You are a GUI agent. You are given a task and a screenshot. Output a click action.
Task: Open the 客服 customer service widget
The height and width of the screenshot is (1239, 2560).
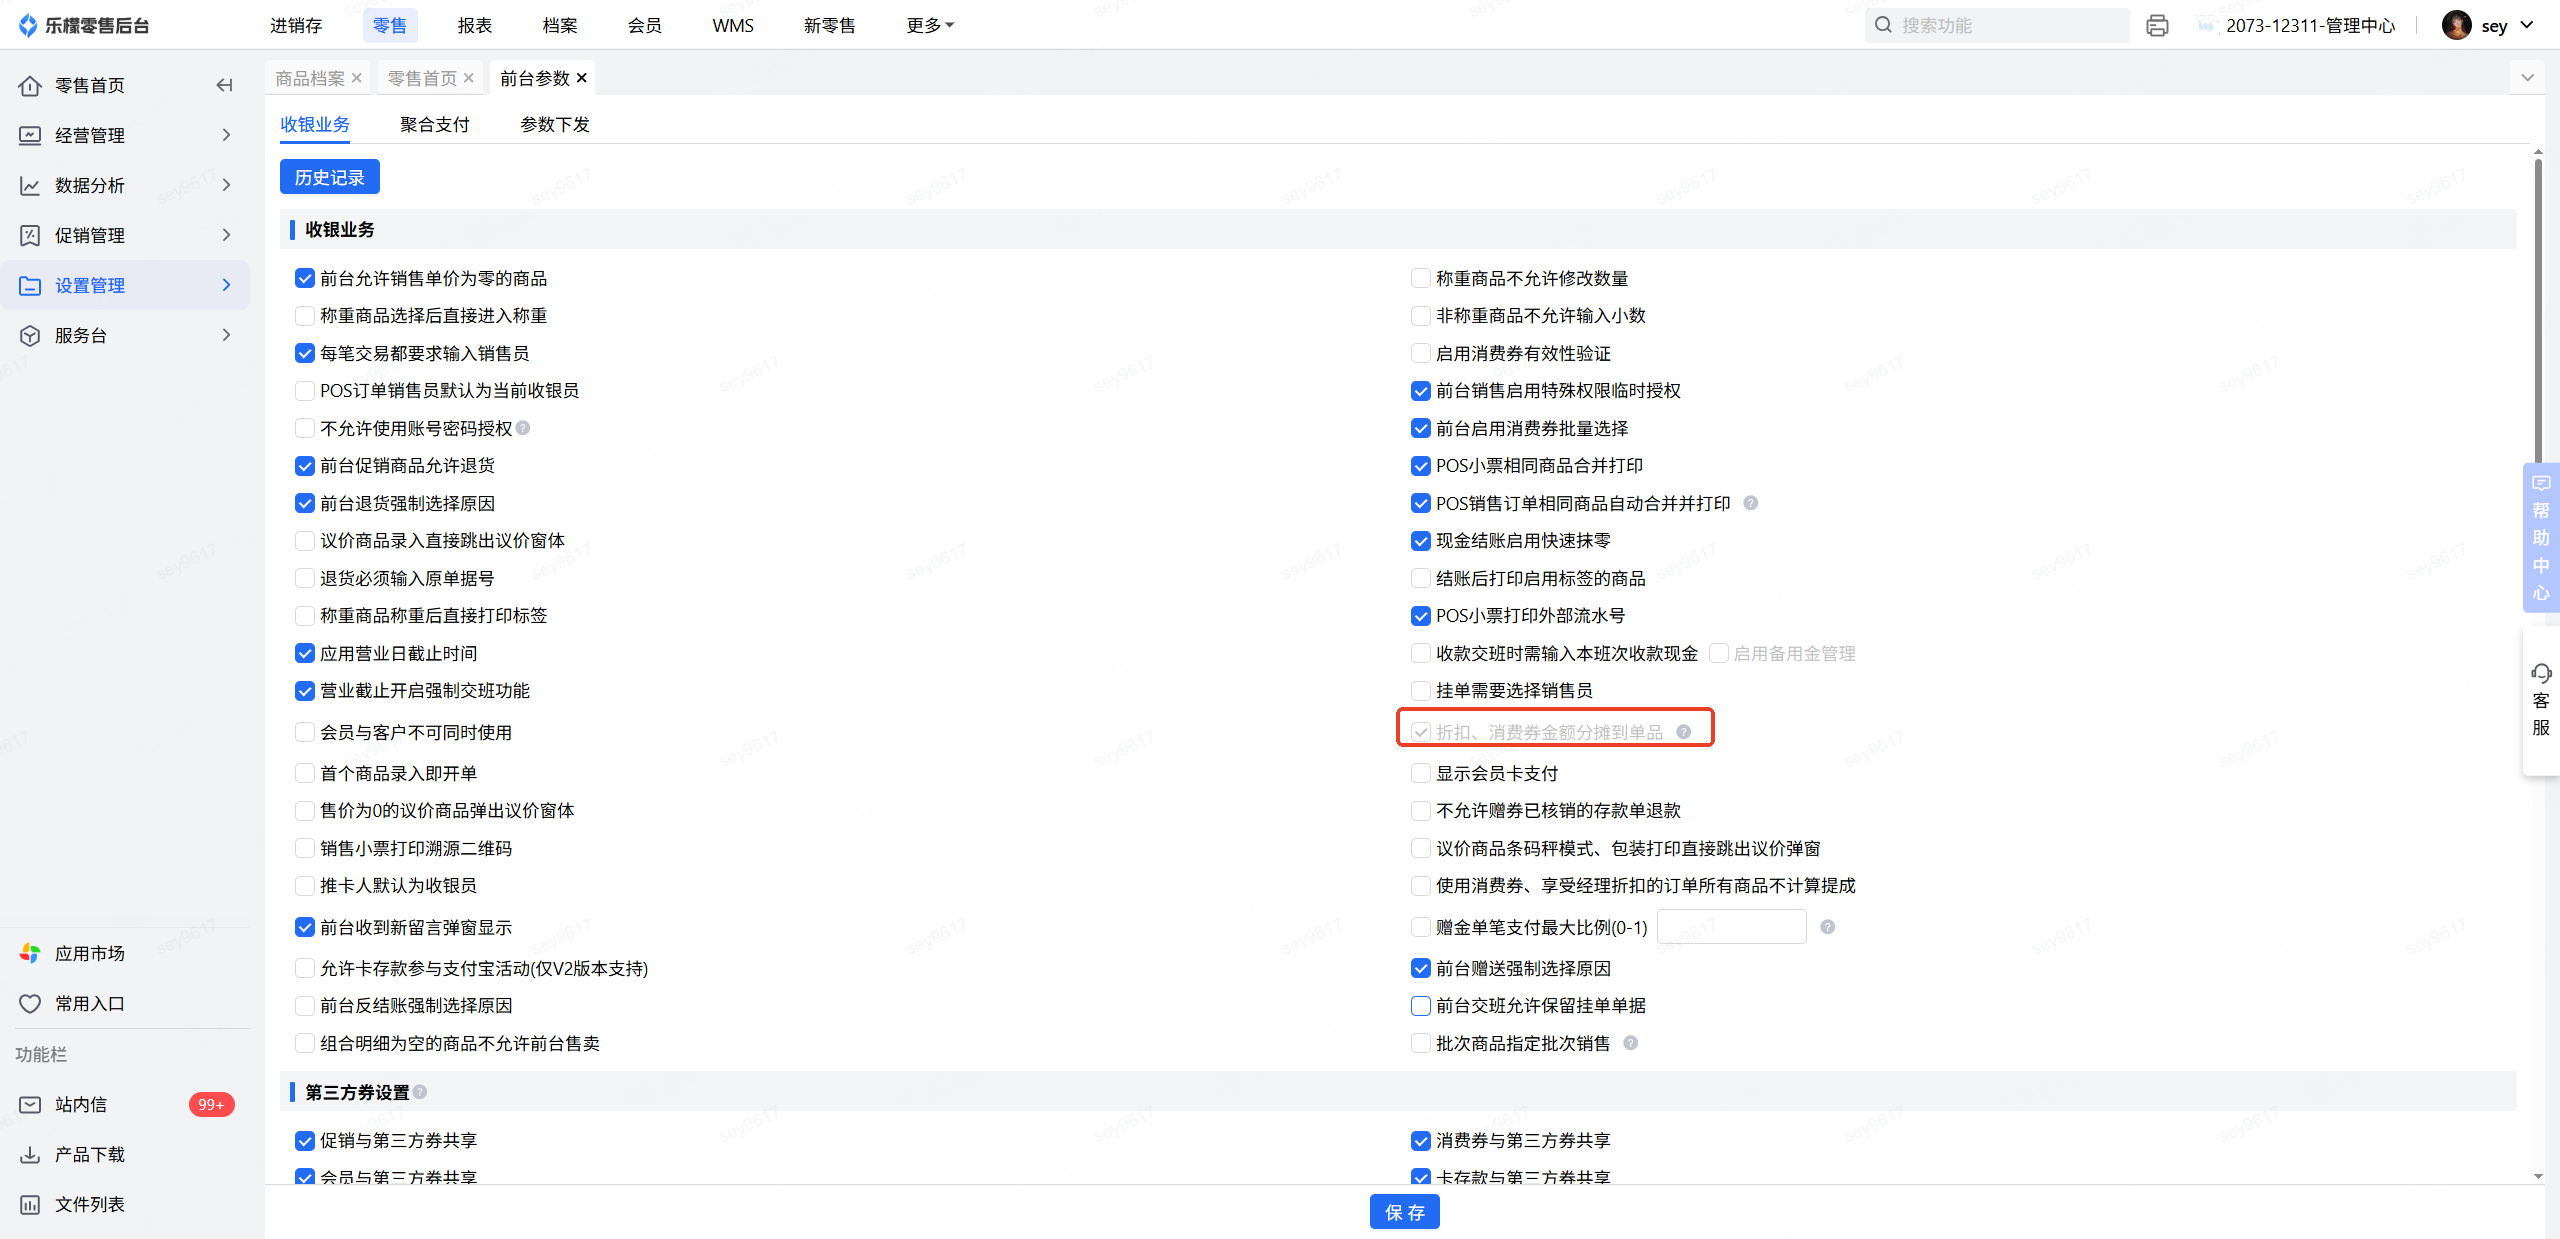pos(2541,700)
